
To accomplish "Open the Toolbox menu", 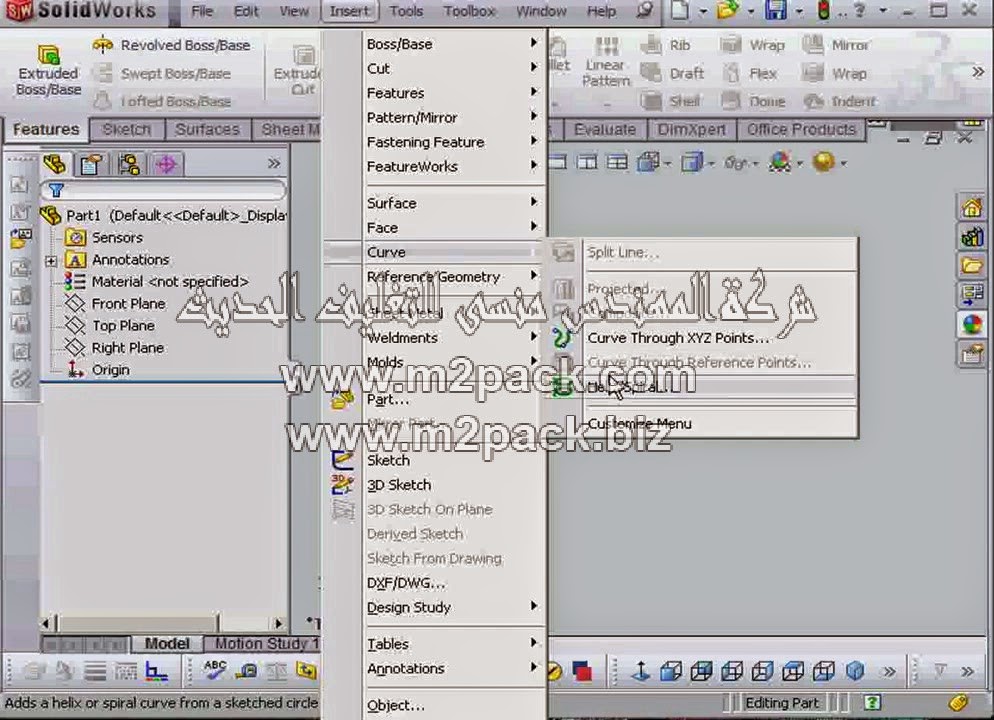I will tap(470, 11).
